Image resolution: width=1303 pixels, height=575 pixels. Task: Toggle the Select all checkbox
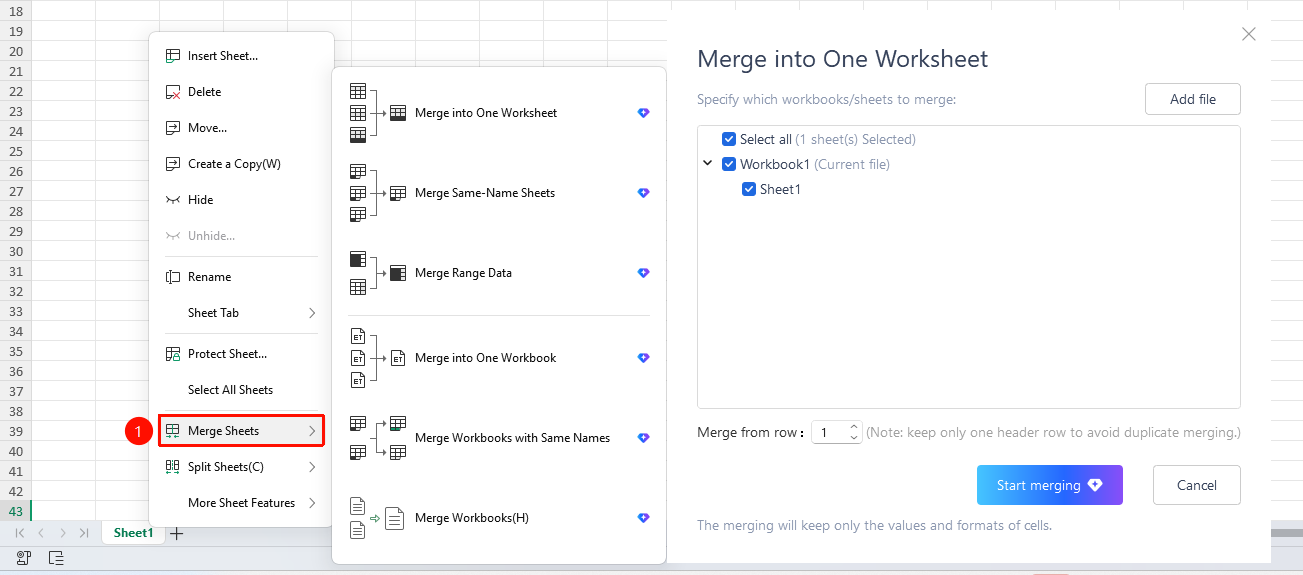tap(729, 139)
